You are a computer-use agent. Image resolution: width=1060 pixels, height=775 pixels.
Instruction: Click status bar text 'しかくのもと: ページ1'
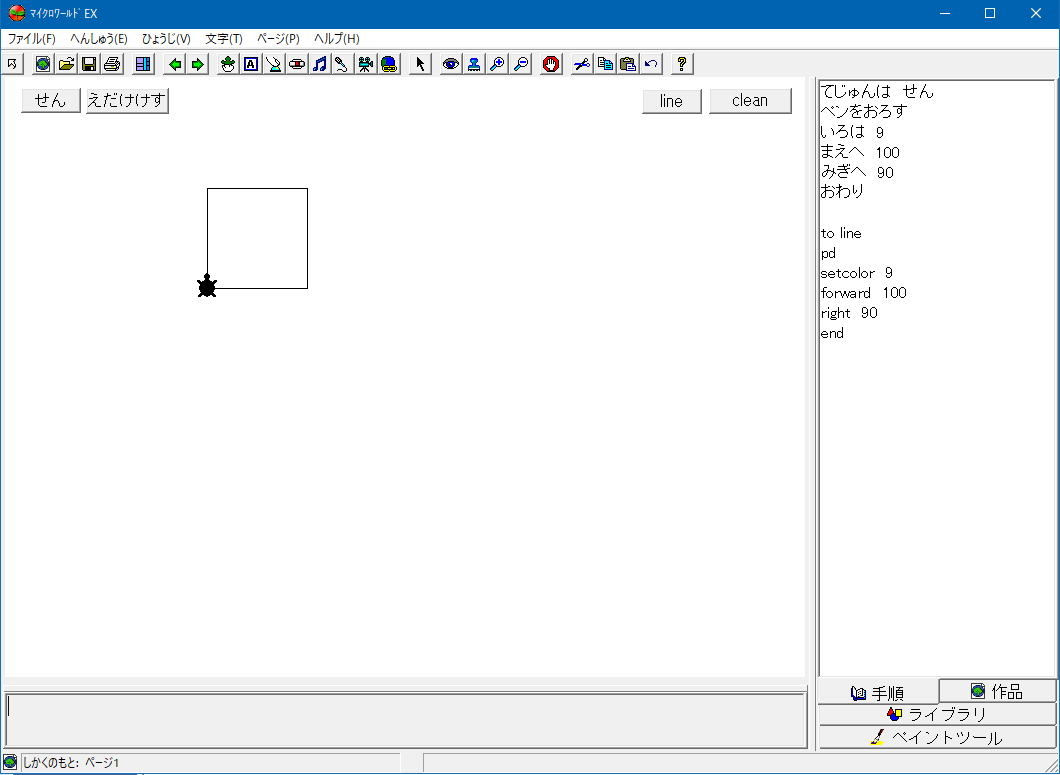coord(71,763)
